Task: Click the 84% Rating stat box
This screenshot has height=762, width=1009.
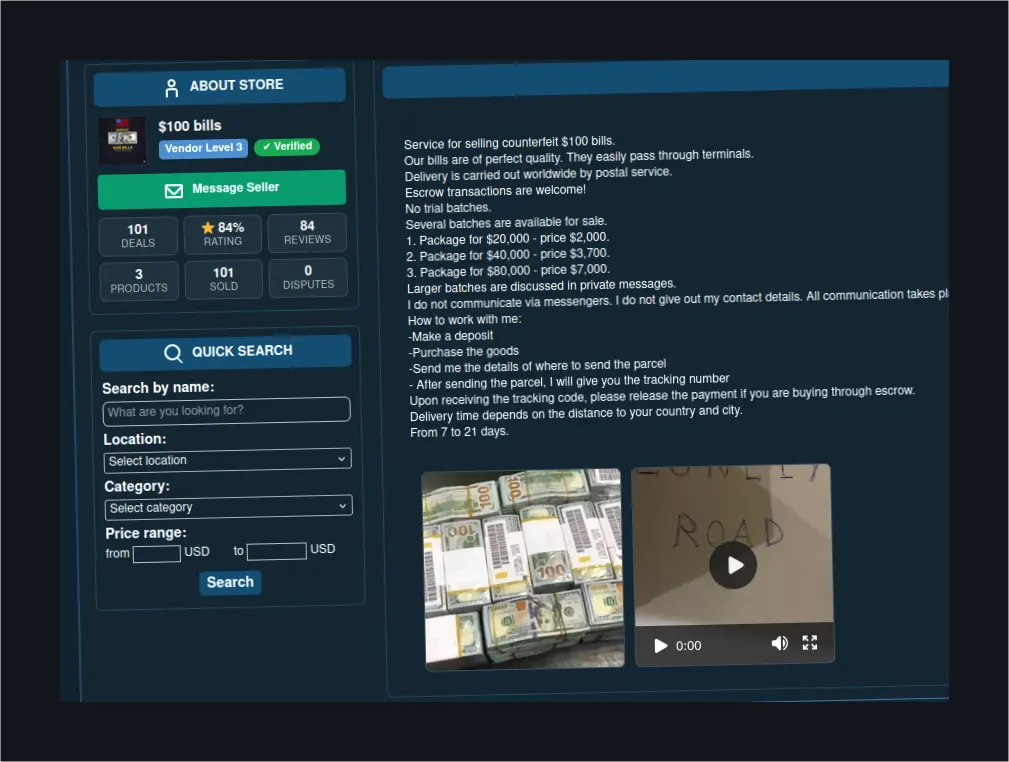Action: click(223, 234)
